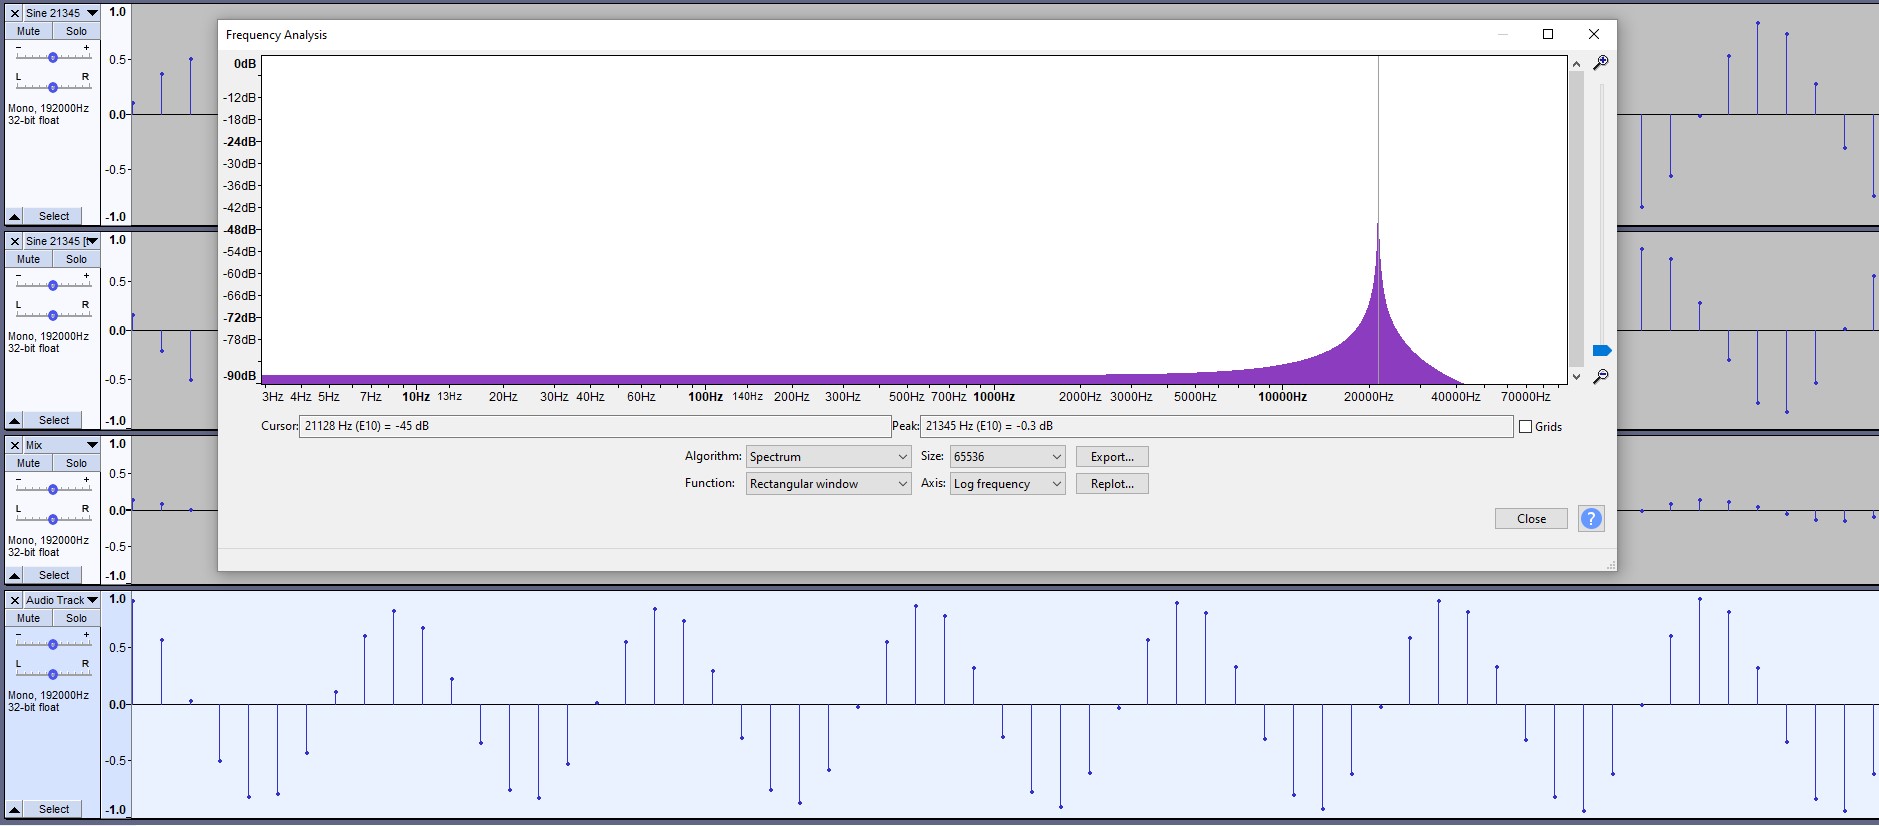Collapse the first Sine 21345 track
The image size is (1879, 826).
pos(14,216)
